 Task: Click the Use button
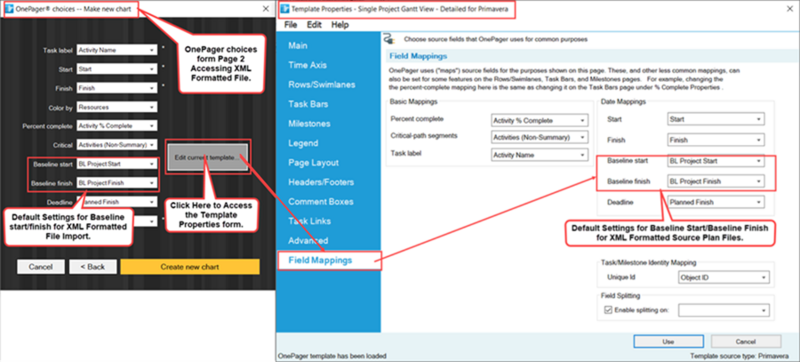click(x=668, y=342)
